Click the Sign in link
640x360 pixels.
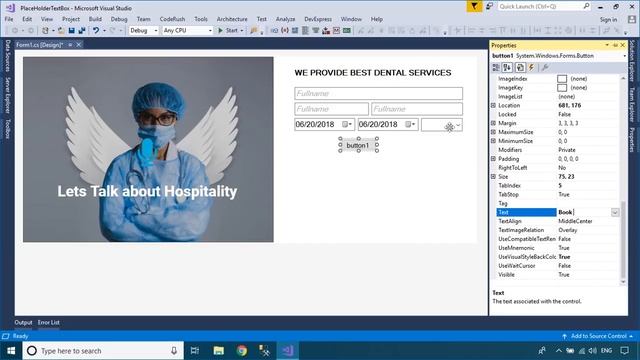[x=608, y=20]
